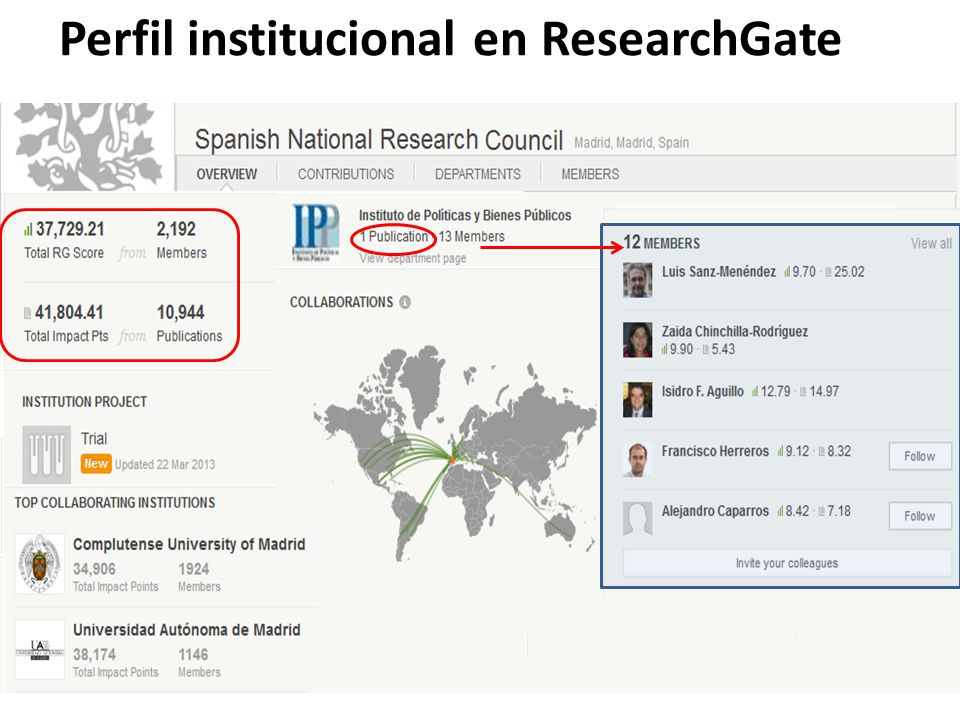960x720 pixels.
Task: Open the Trial institution project icon
Action: (x=47, y=454)
